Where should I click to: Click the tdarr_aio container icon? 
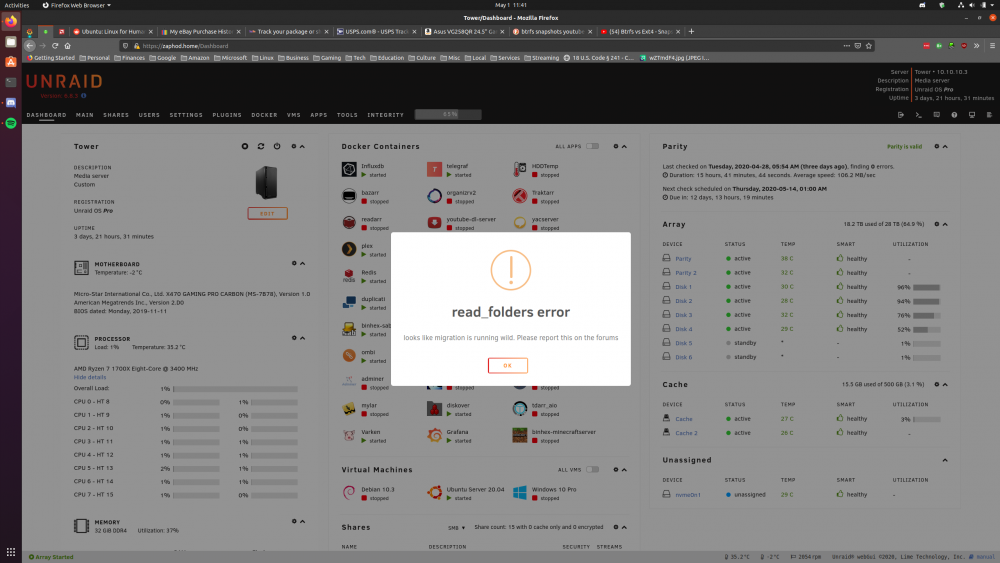point(520,409)
